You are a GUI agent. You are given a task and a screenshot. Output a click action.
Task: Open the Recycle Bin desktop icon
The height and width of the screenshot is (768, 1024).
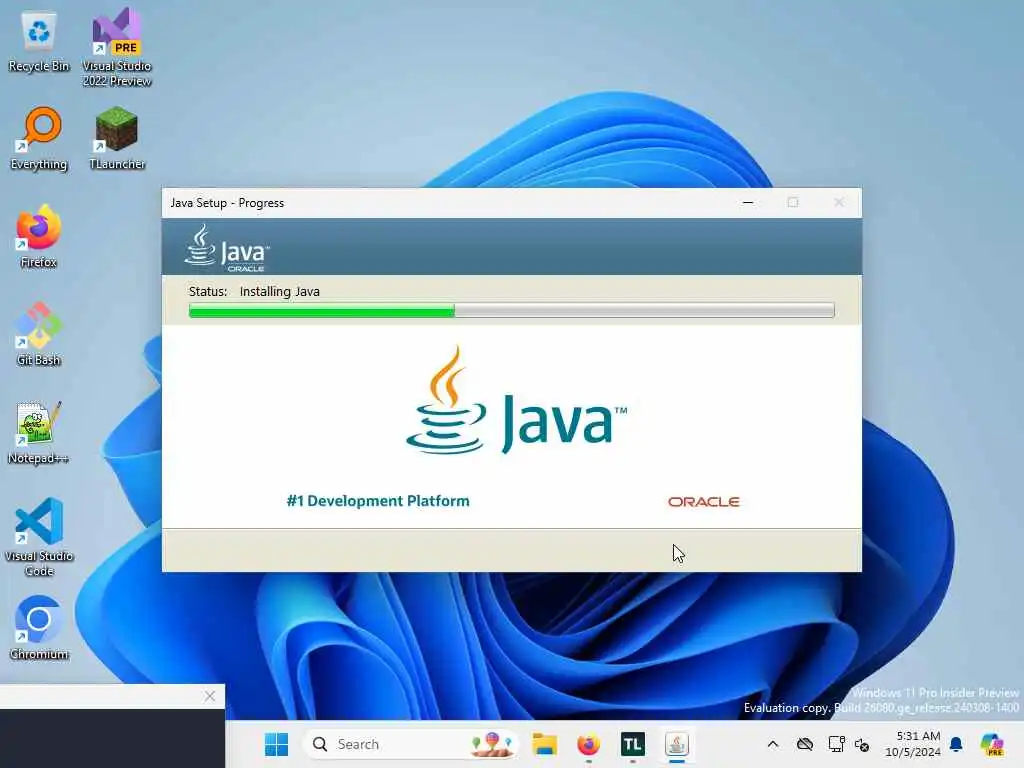39,42
